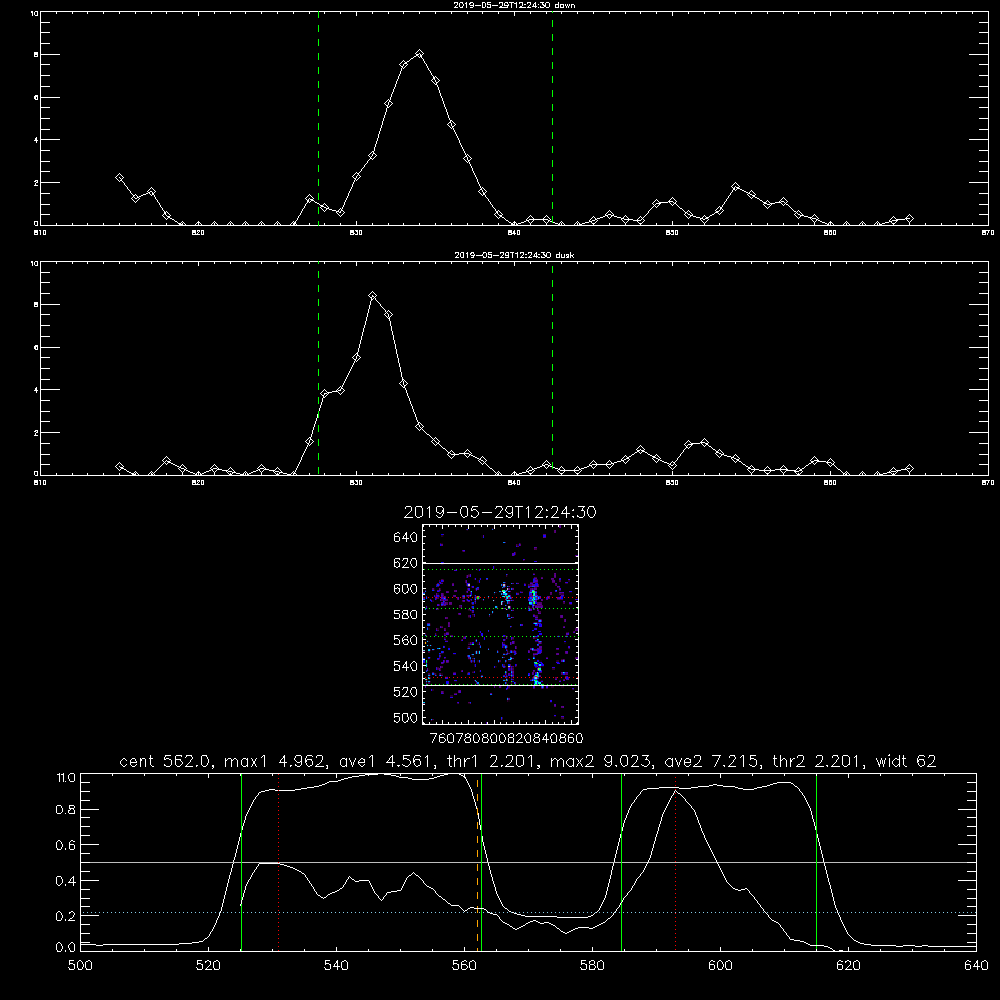Image resolution: width=1000 pixels, height=1000 pixels.
Task: Select the timestamp title above the spectral image
Action: (x=499, y=512)
